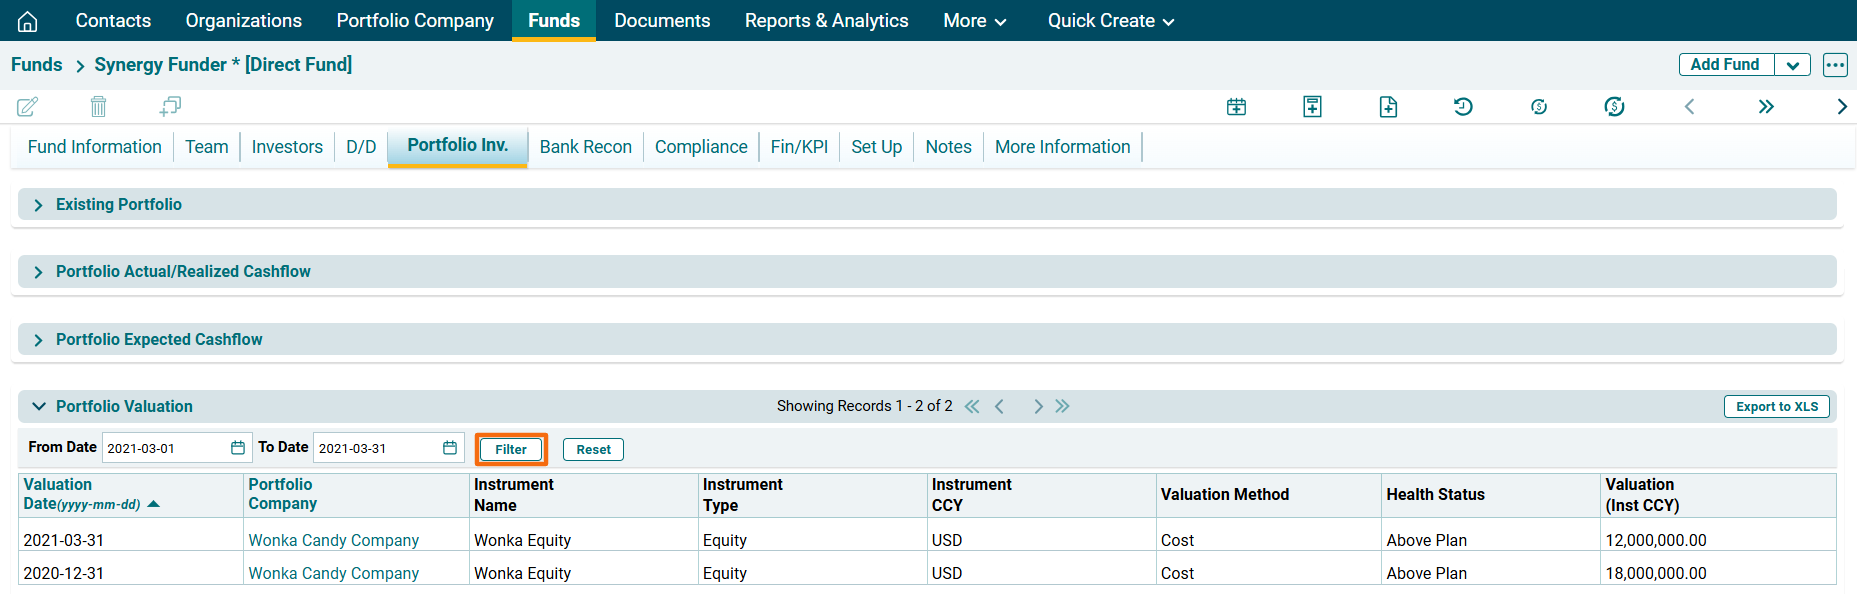Open Wonka Candy Company link in first row
The height and width of the screenshot is (594, 1857).
333,540
